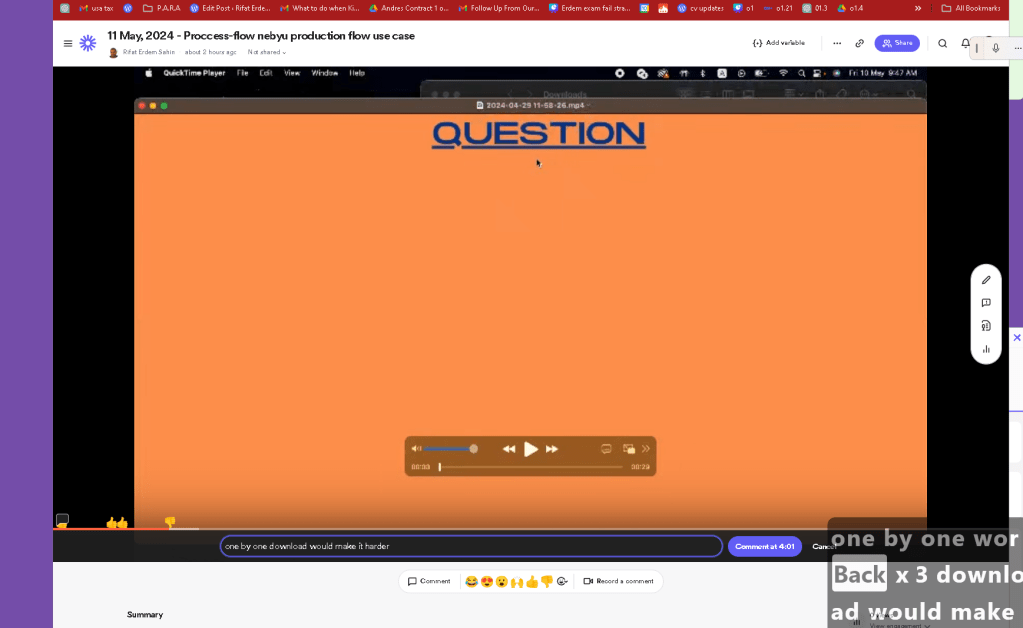Open the File menu in QuickTime

tap(243, 73)
